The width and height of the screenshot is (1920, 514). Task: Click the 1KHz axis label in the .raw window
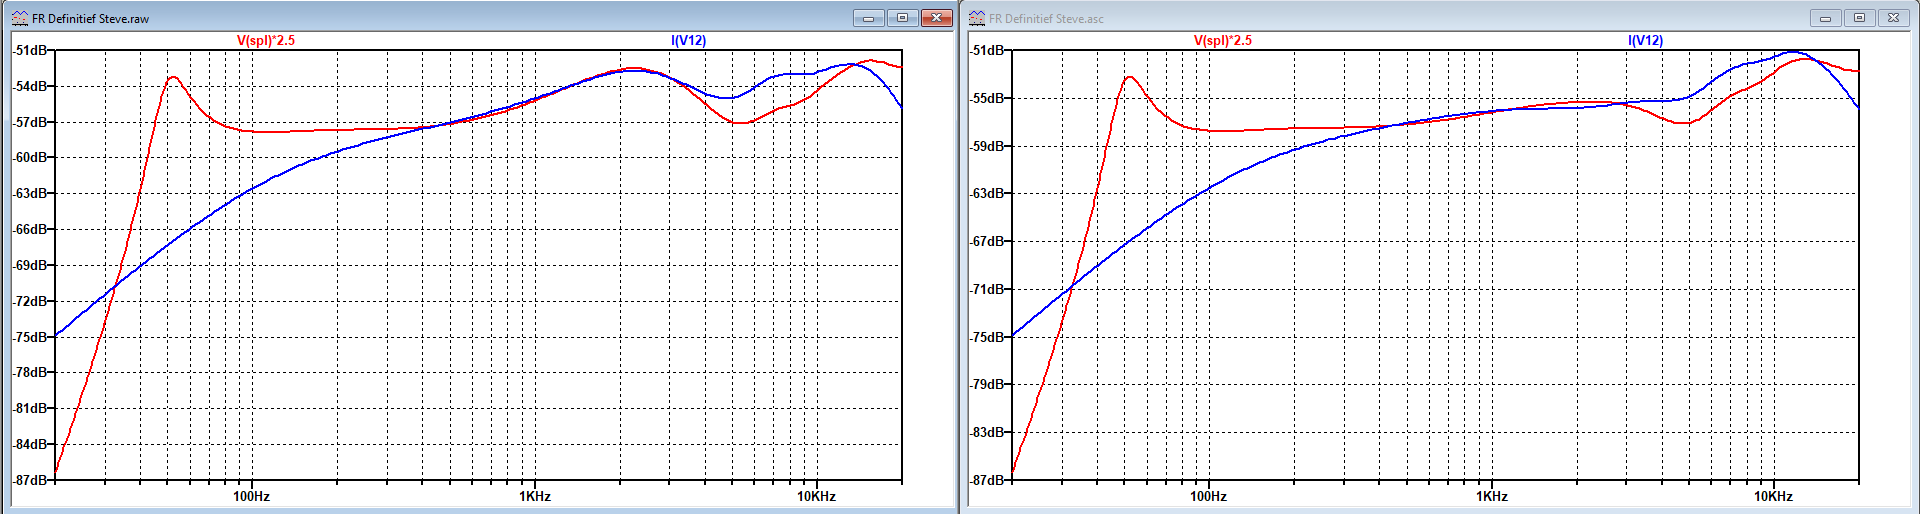[535, 496]
